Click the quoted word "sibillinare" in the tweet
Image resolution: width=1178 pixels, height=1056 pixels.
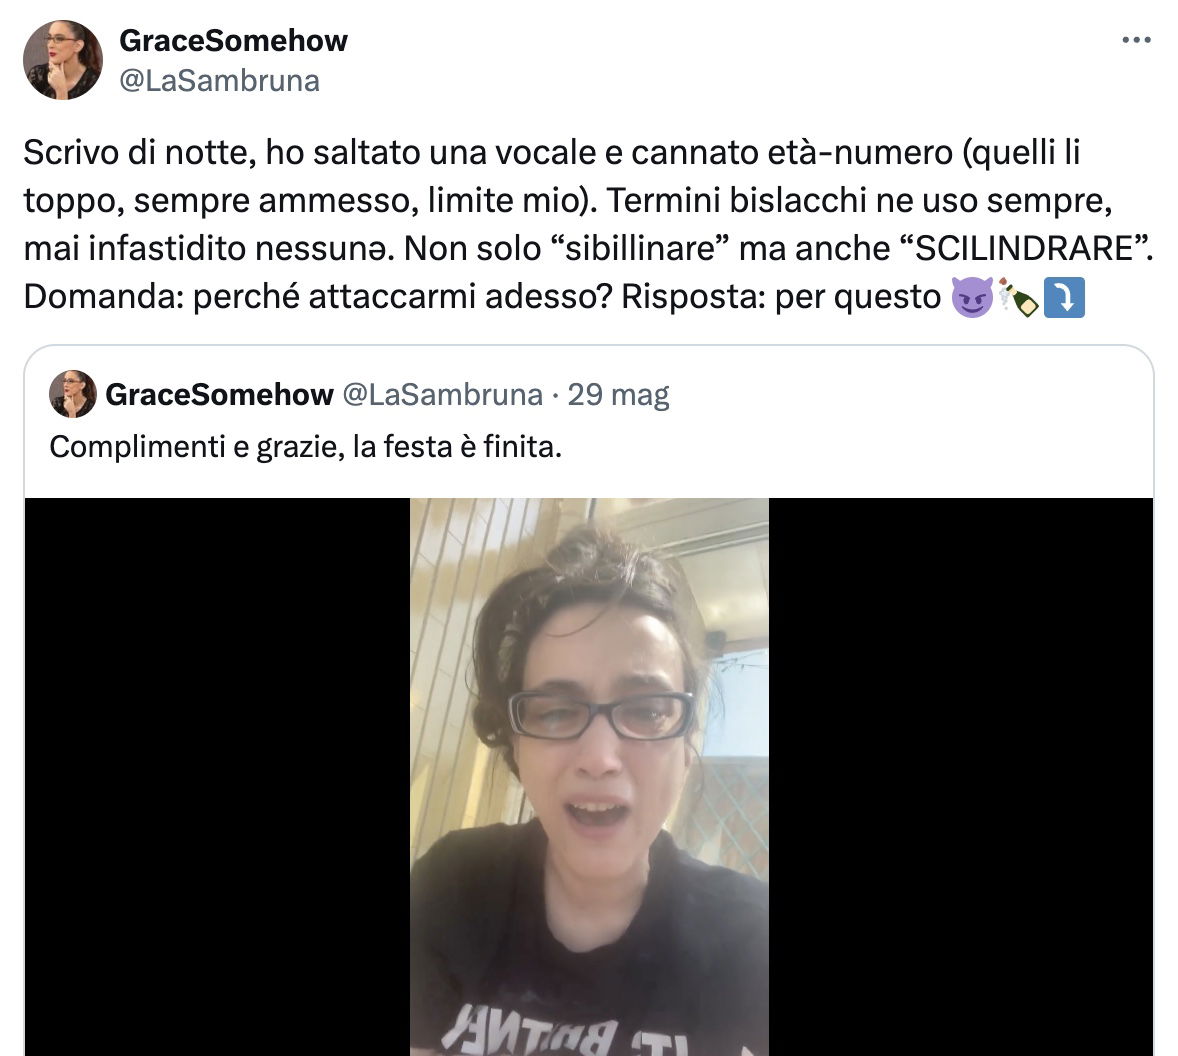[x=639, y=249]
